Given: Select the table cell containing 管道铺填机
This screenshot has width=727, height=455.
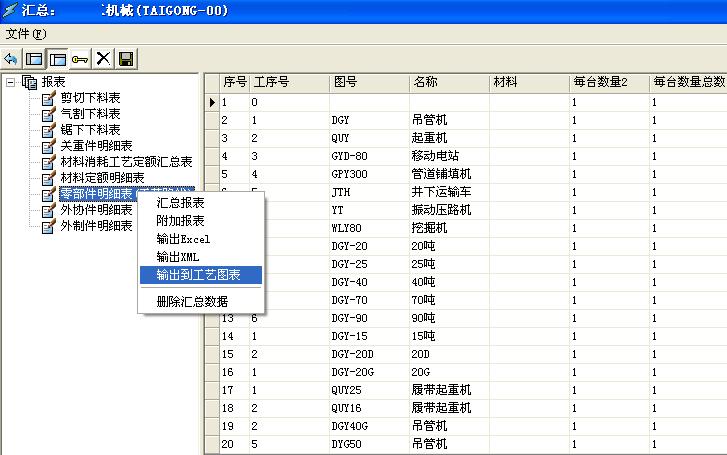Looking at the screenshot, I should pos(441,174).
